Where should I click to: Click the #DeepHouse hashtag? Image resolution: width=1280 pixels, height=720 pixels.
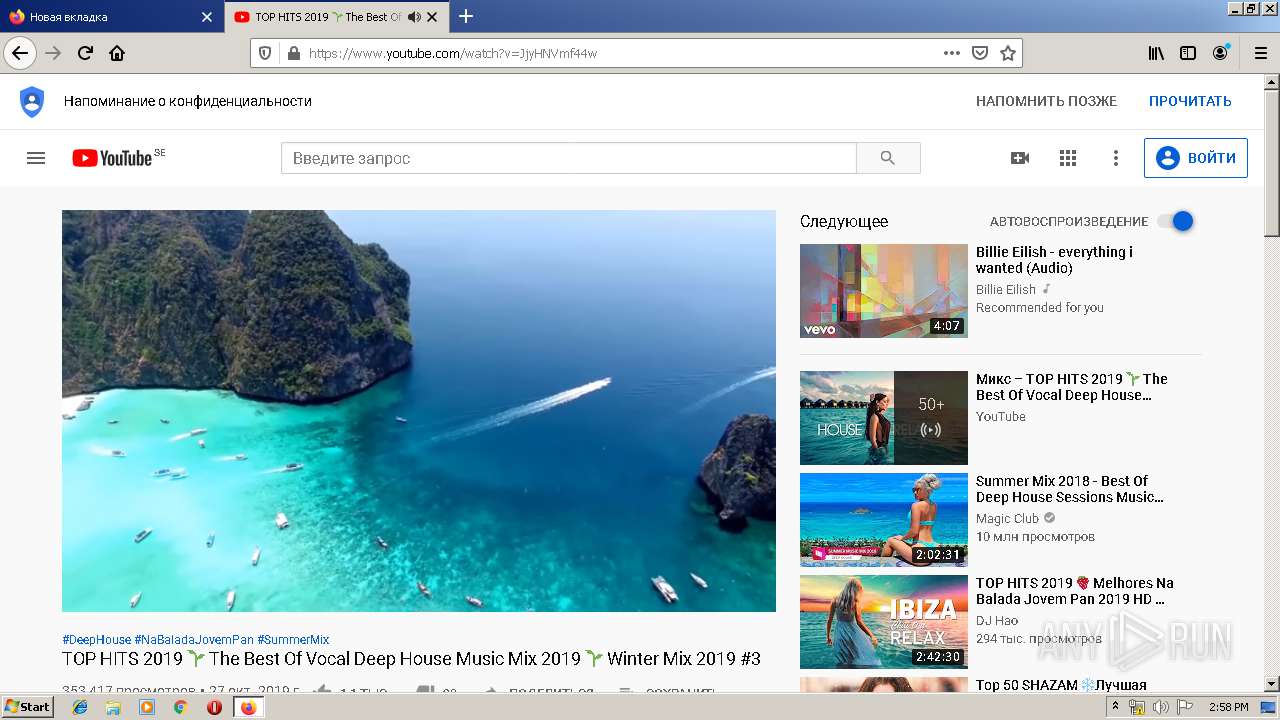(96, 640)
